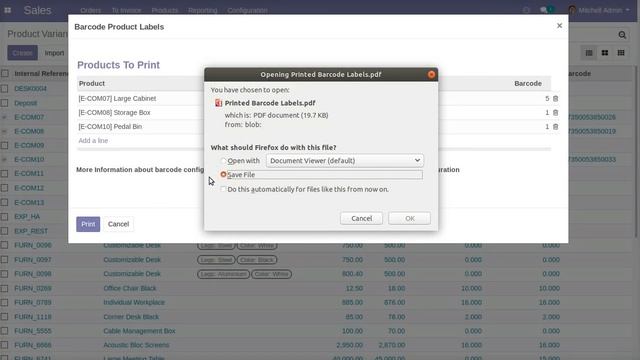Click Mitchell Admin avatar
The image size is (640, 360).
pos(572,10)
